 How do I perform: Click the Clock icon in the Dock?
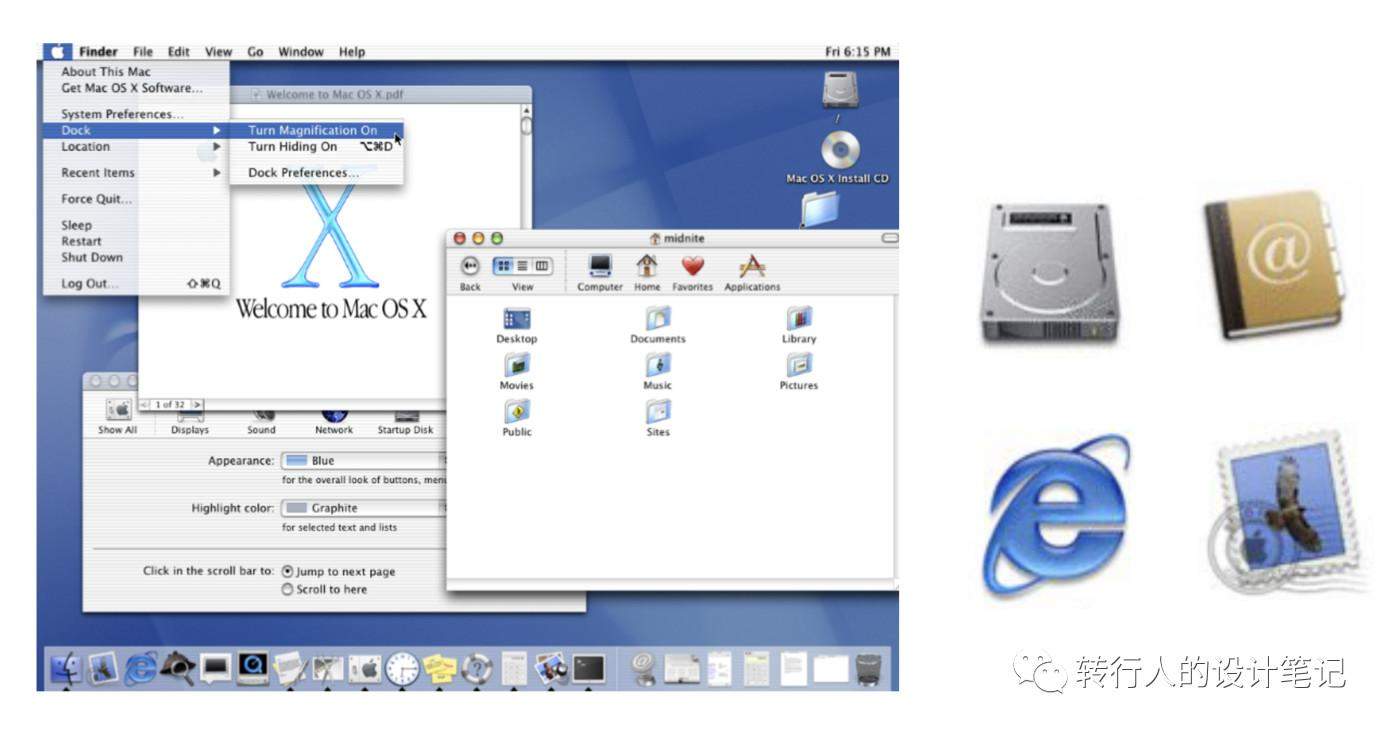click(x=402, y=668)
